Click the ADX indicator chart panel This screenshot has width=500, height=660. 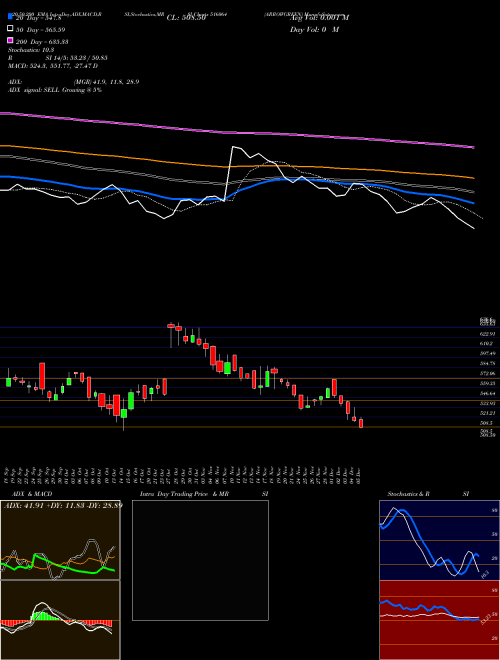(60, 540)
